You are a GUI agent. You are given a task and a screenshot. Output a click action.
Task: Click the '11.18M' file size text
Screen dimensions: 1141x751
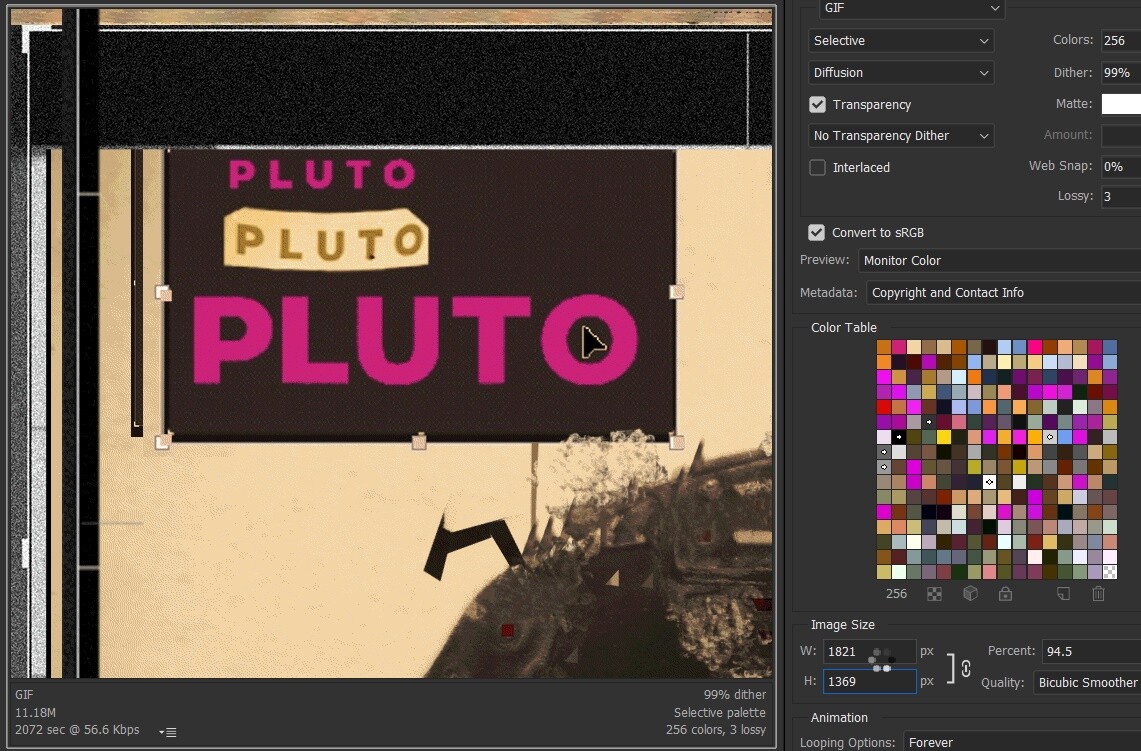tap(35, 712)
